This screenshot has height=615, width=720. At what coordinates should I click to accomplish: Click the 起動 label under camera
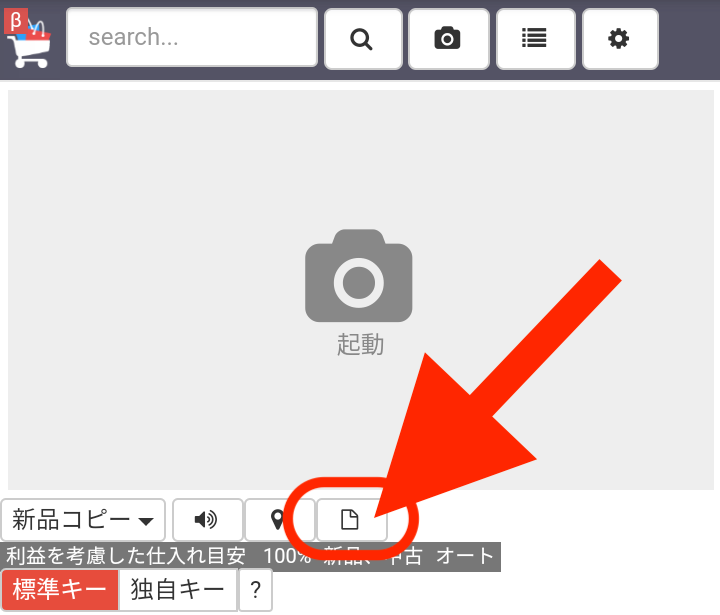[x=360, y=344]
